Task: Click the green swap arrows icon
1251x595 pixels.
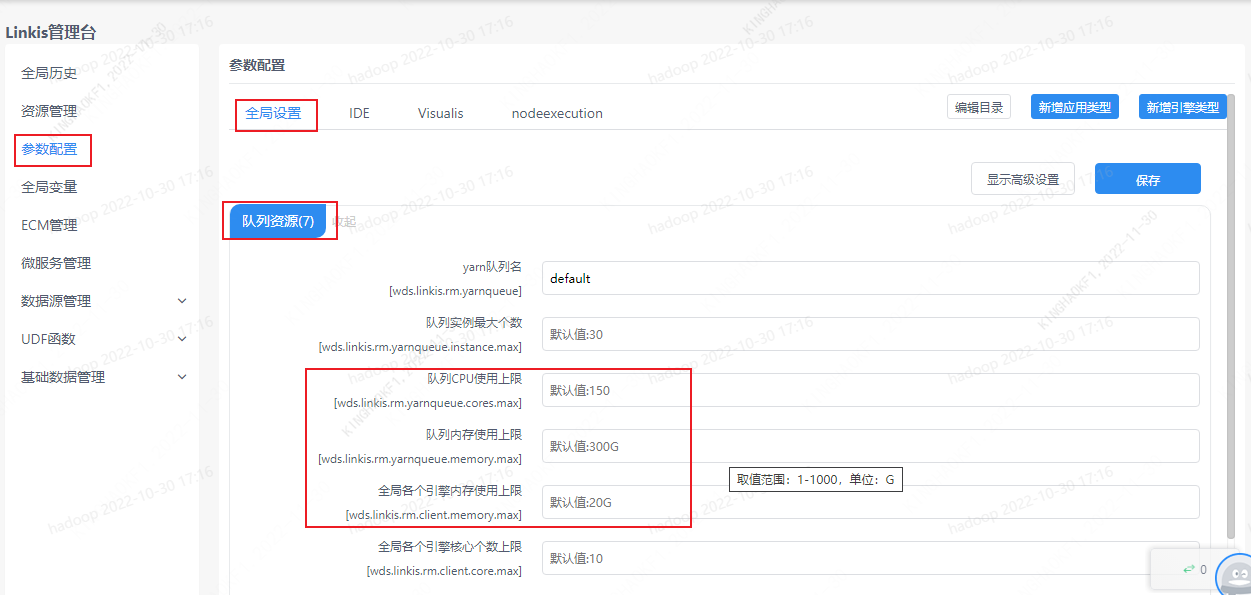Action: (1188, 569)
